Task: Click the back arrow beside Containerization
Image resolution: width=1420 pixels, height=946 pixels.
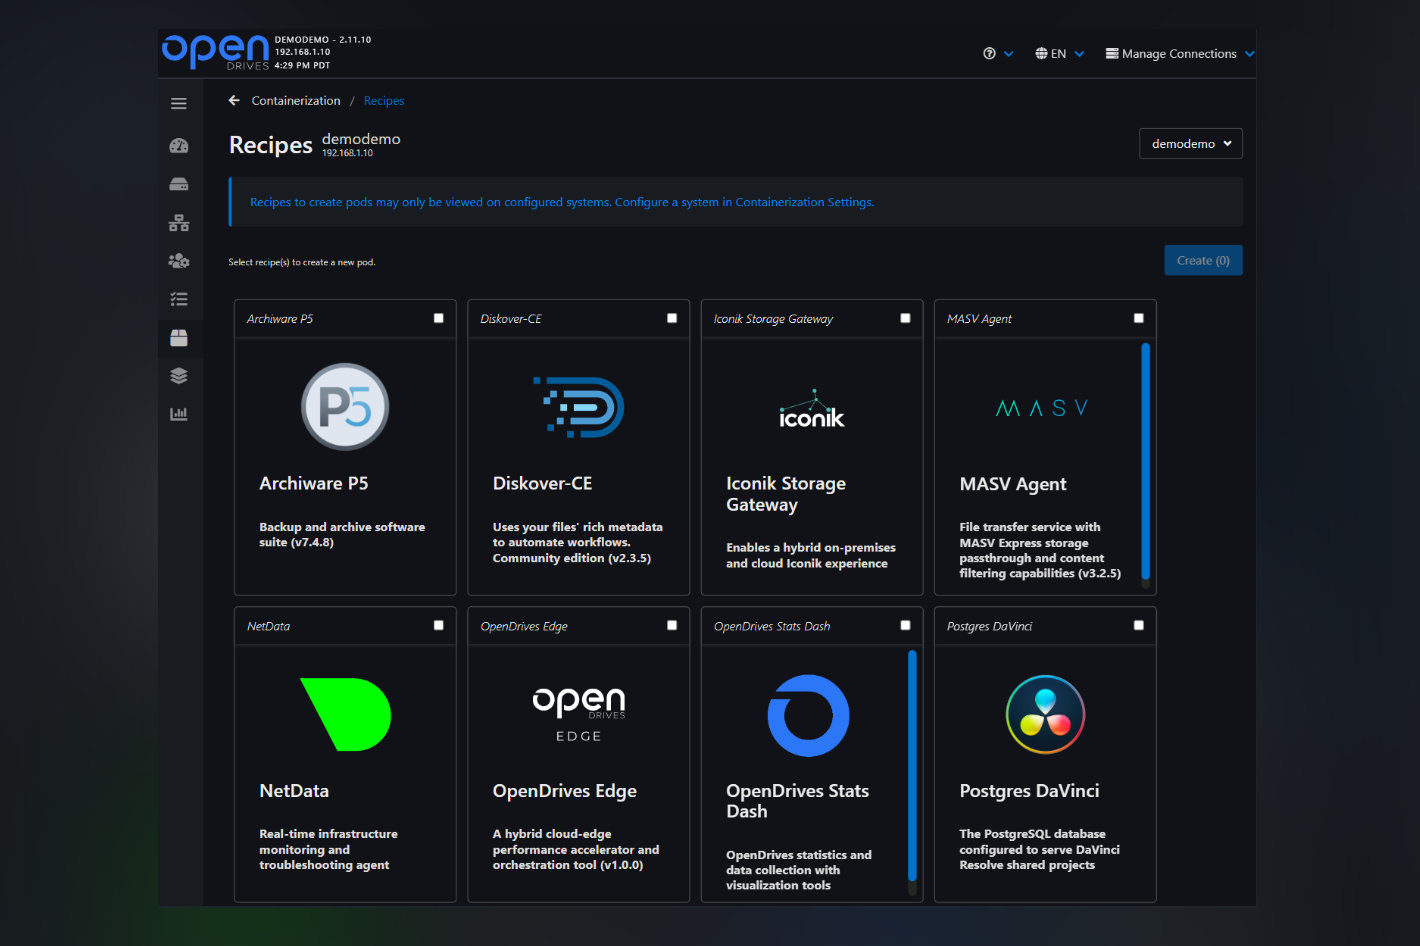Action: (234, 100)
